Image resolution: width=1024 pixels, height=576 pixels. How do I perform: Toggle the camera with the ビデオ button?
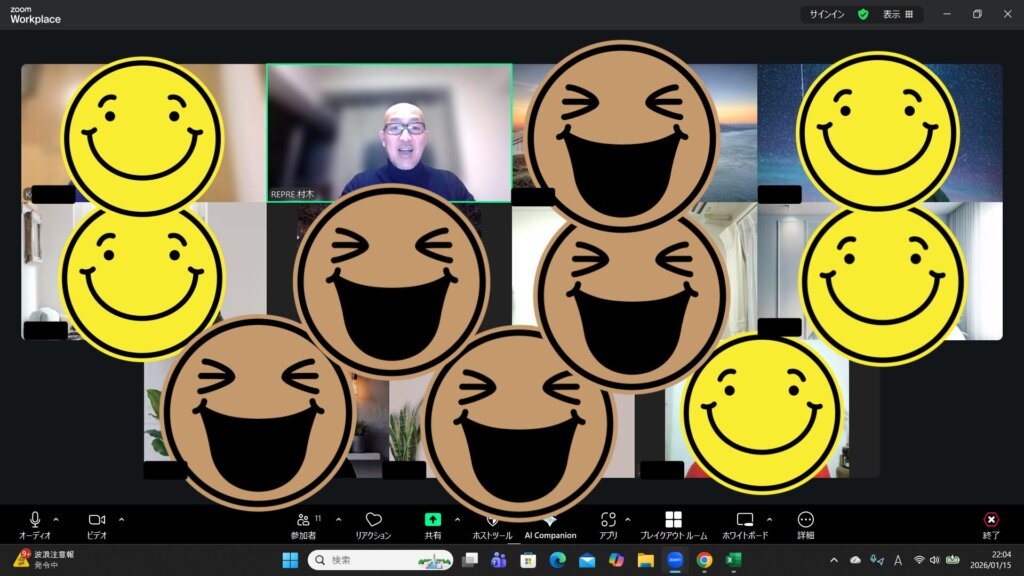[97, 520]
